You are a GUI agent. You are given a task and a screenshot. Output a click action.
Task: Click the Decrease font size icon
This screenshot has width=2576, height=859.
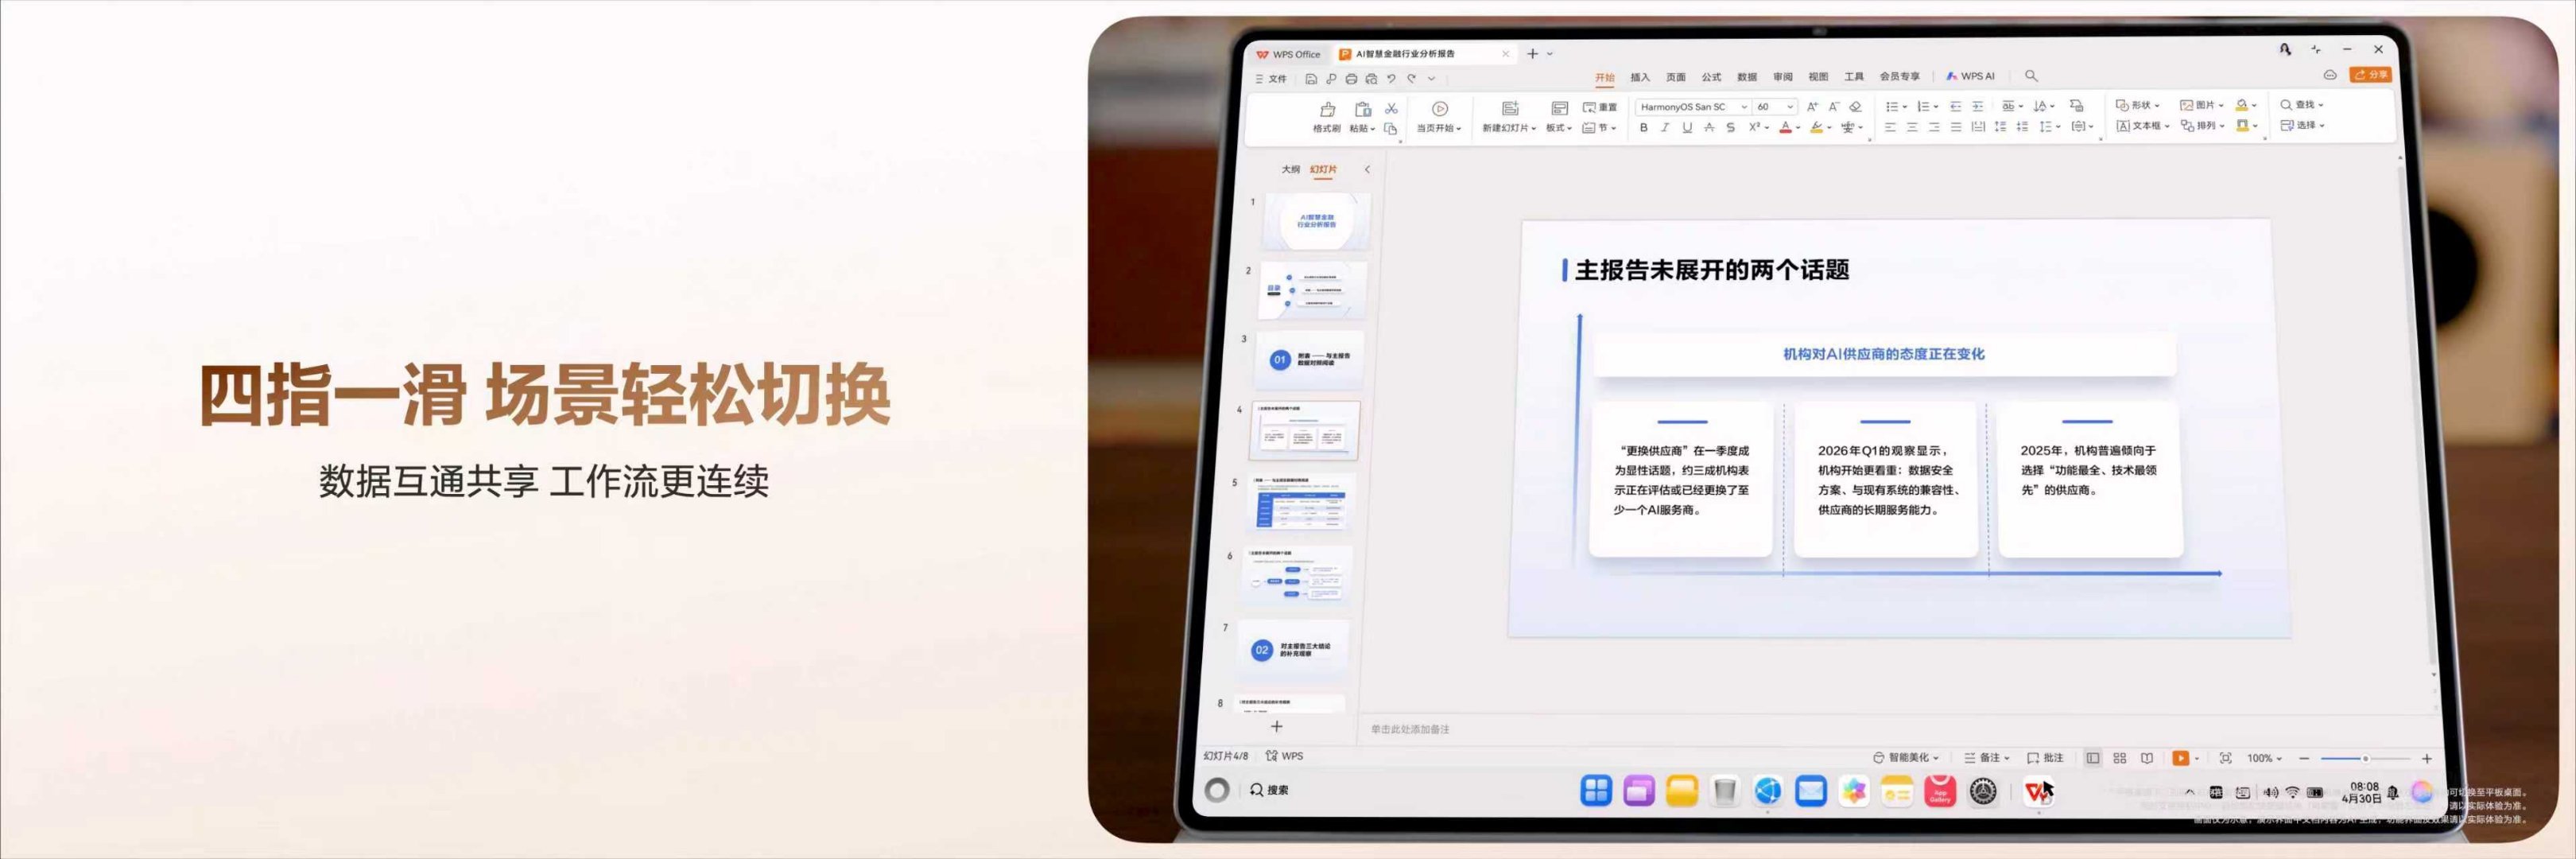pos(1834,106)
